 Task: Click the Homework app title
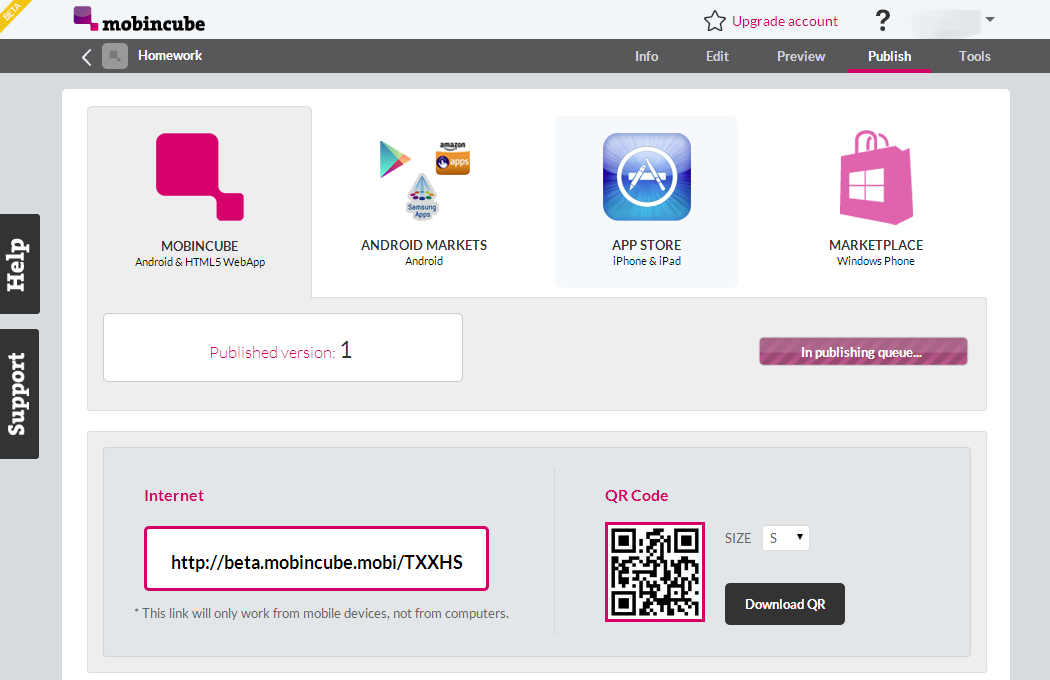point(170,56)
